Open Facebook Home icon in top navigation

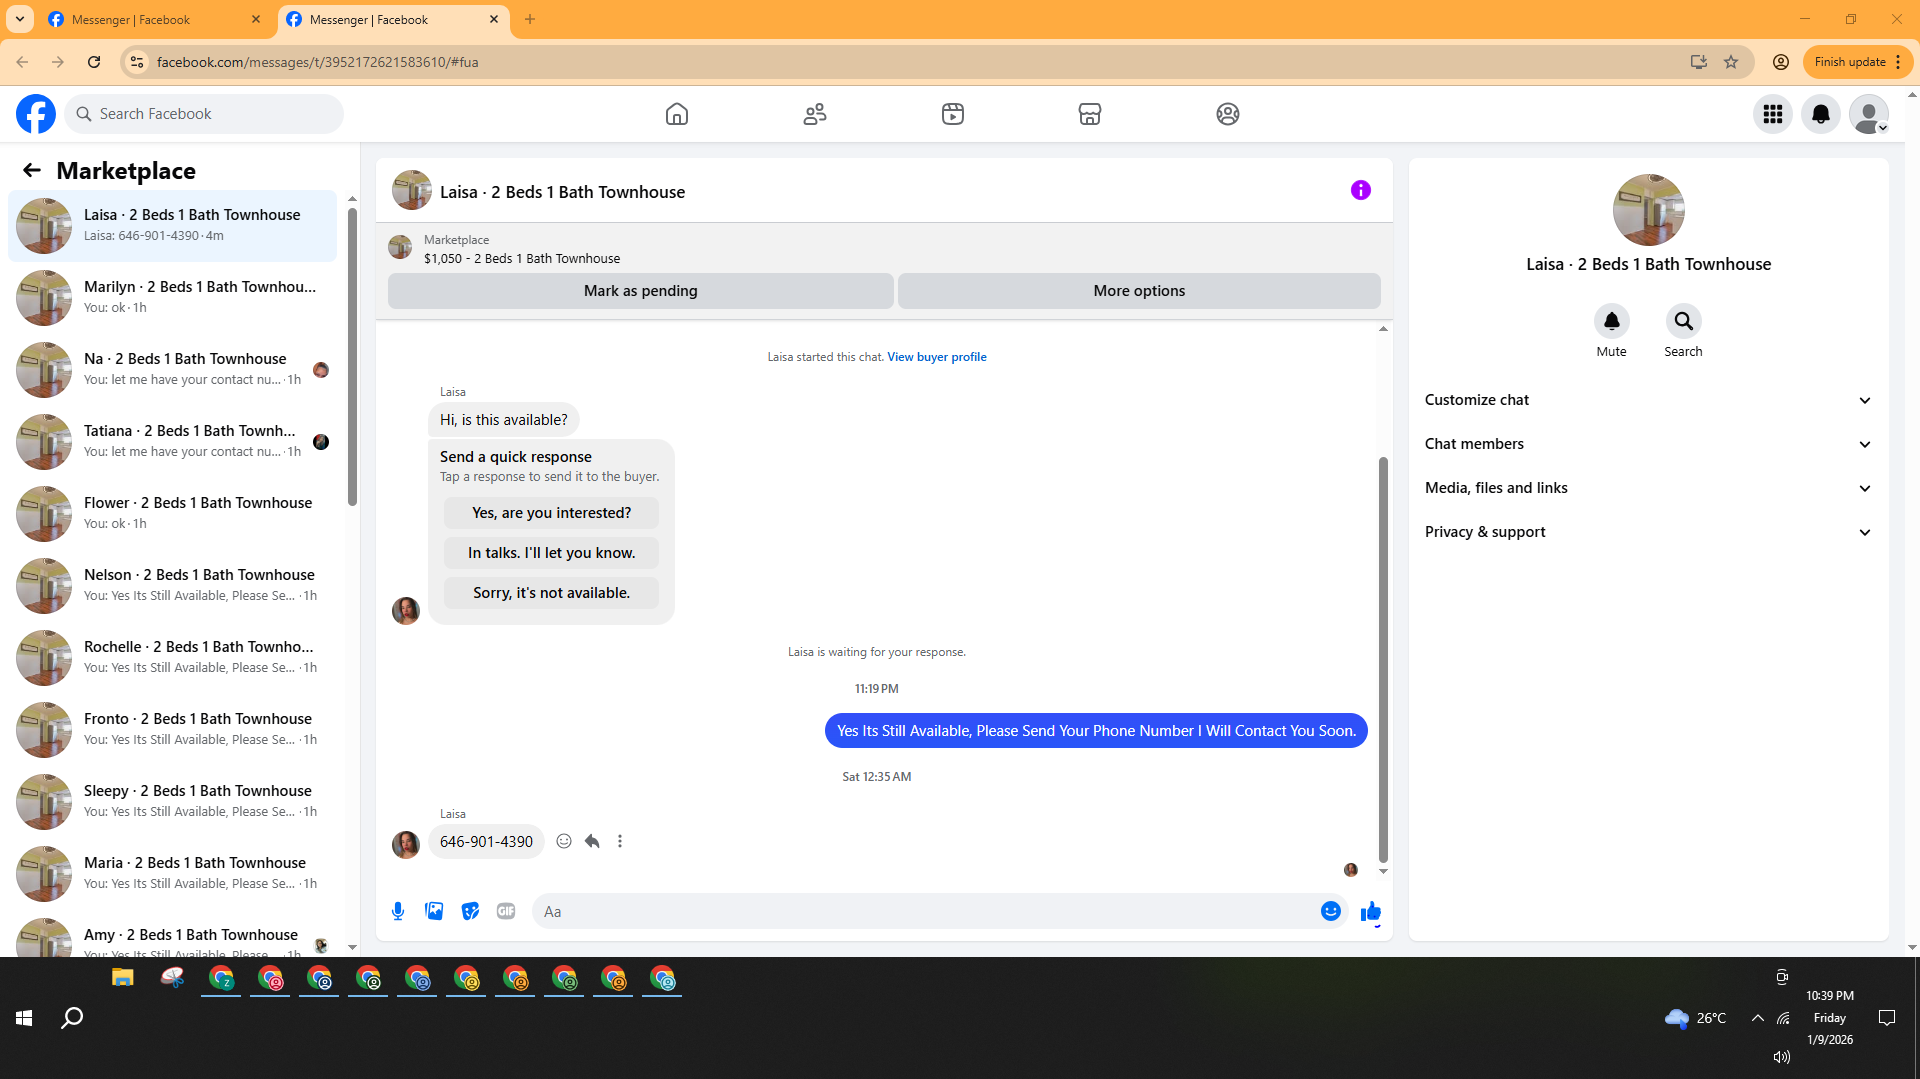coord(677,114)
